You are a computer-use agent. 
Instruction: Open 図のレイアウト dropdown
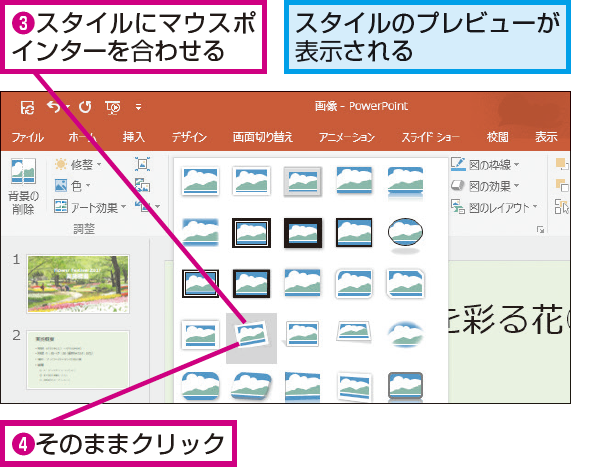pyautogui.click(x=494, y=207)
